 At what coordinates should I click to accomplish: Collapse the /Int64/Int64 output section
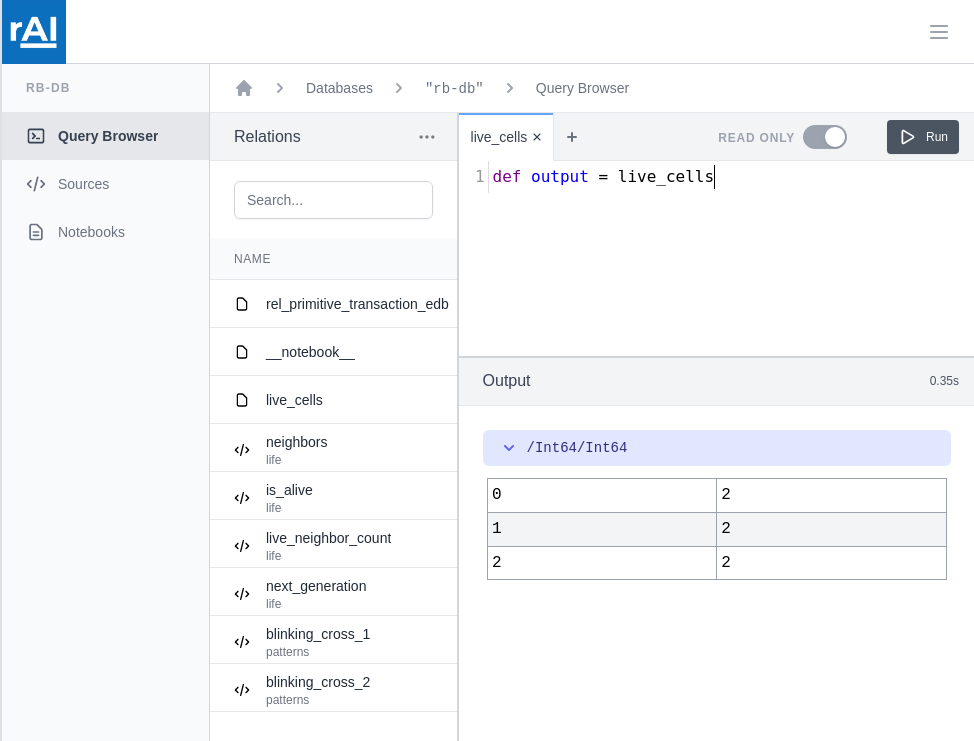click(x=509, y=448)
